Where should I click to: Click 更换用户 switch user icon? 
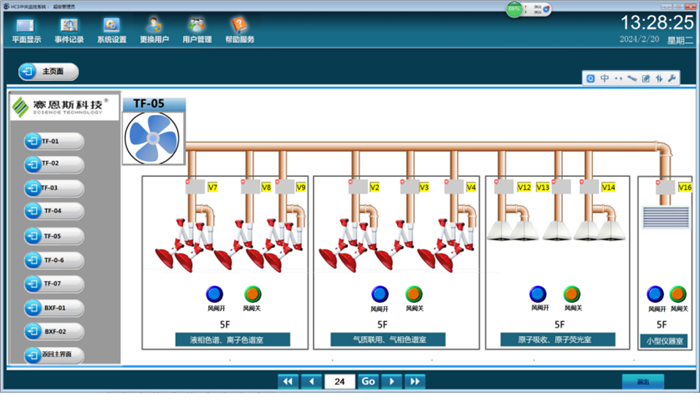[153, 29]
